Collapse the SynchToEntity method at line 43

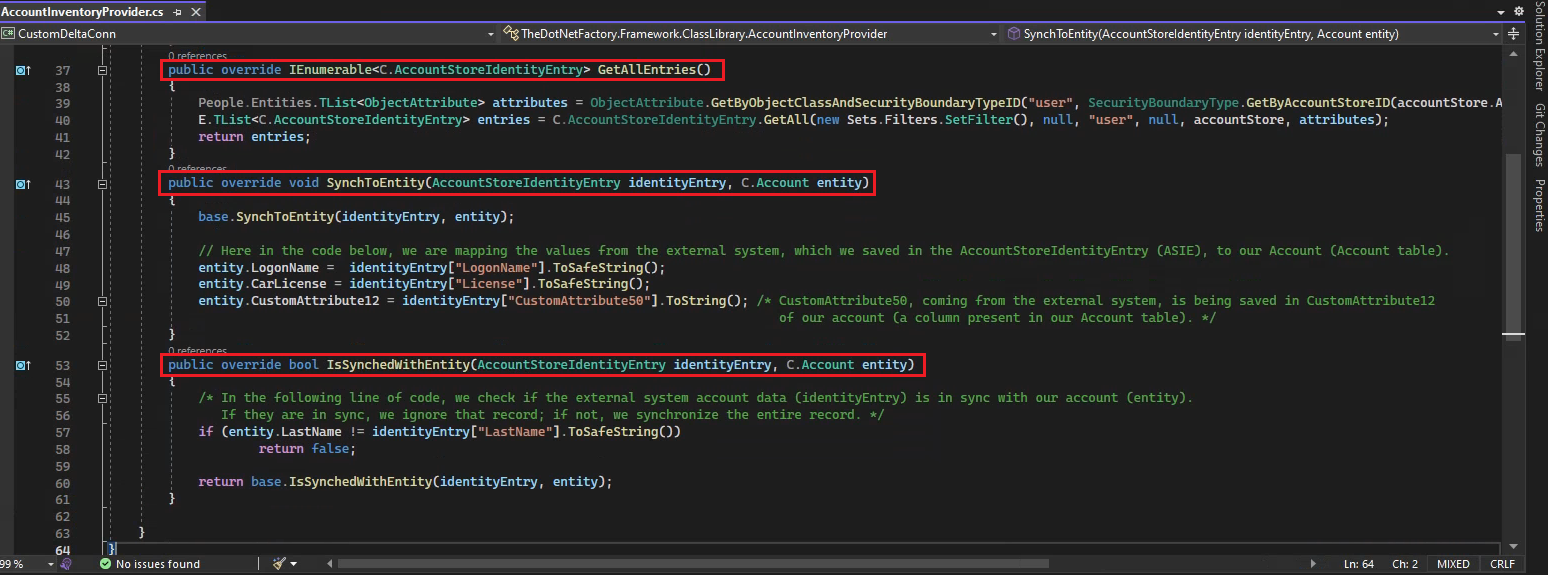102,184
